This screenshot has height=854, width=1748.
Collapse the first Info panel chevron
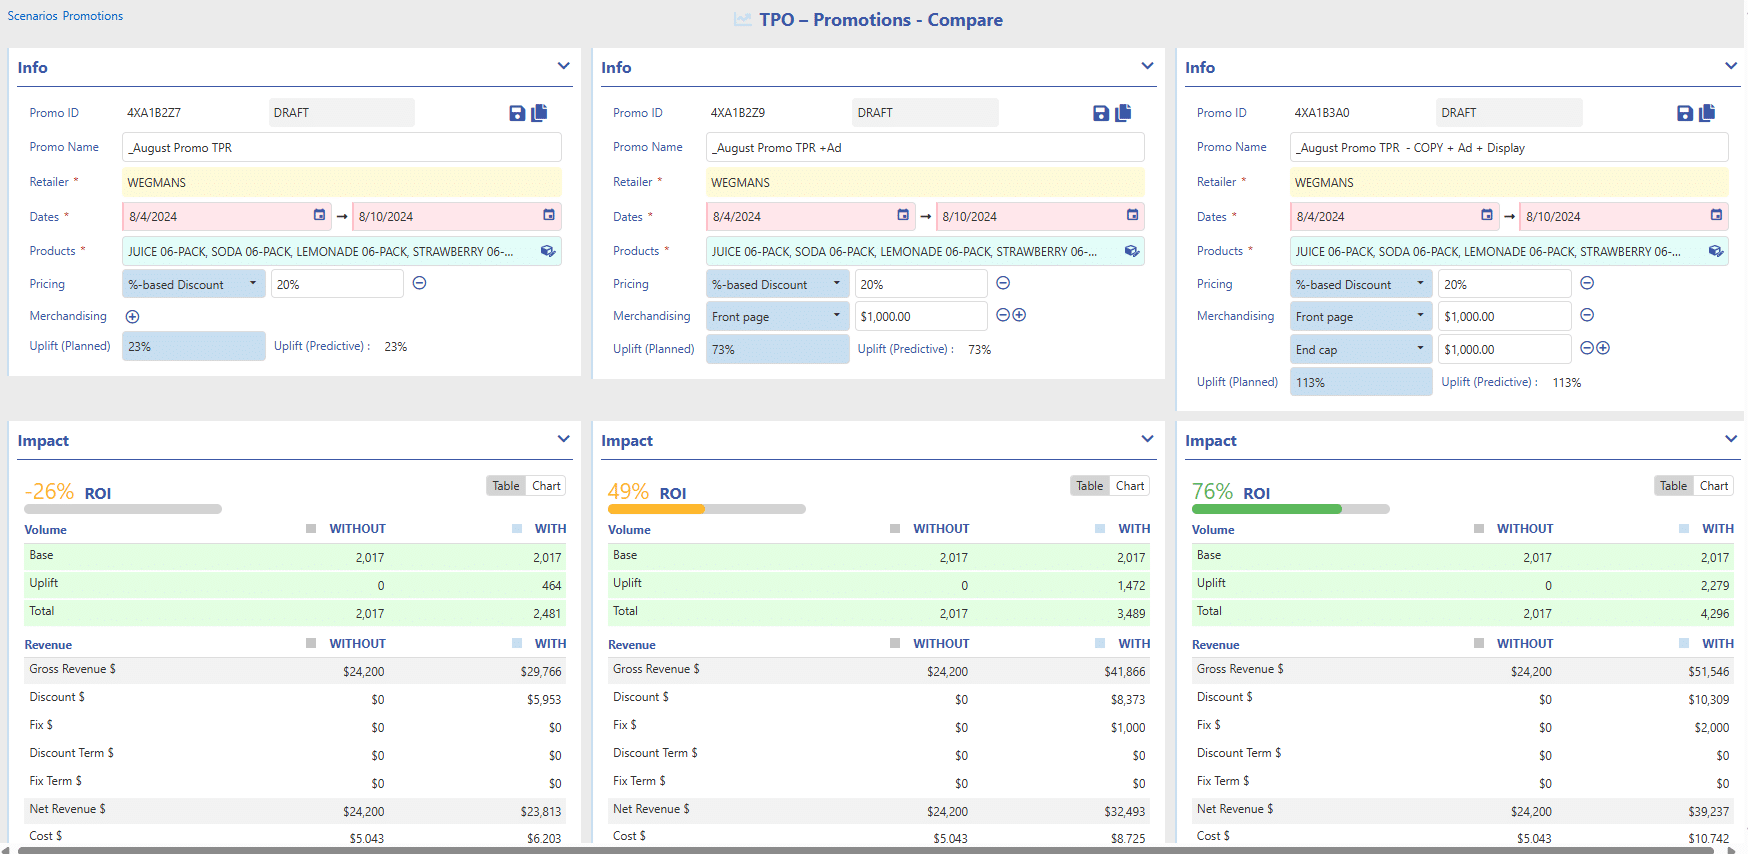(564, 66)
